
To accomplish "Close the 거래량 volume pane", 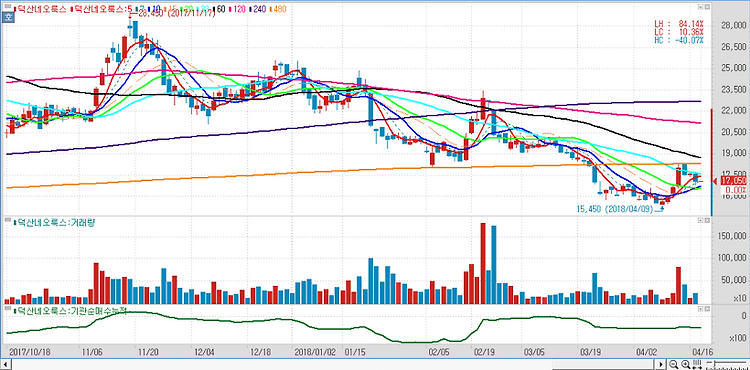I will pos(706,220).
